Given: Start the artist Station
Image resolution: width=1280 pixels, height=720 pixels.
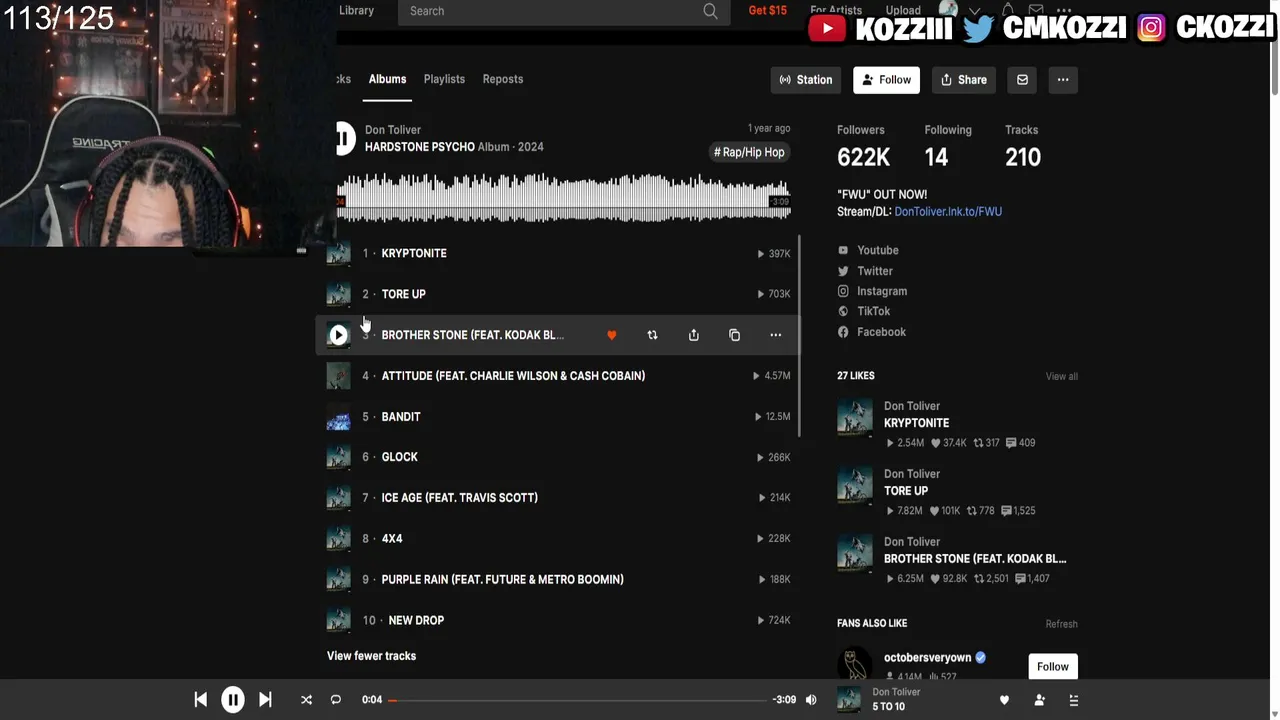Looking at the screenshot, I should [x=806, y=80].
